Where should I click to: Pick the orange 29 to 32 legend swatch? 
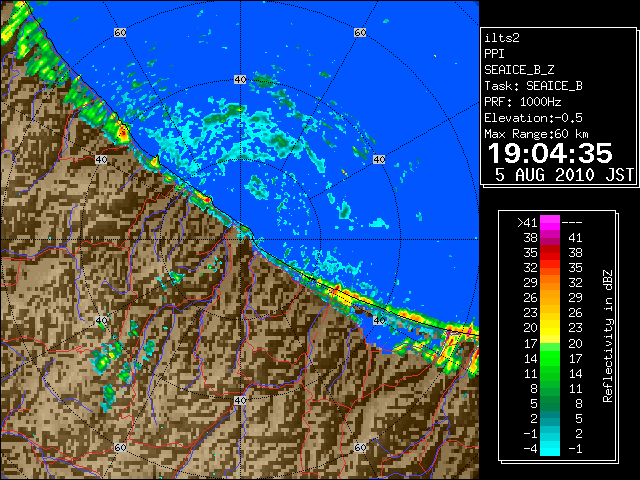550,283
